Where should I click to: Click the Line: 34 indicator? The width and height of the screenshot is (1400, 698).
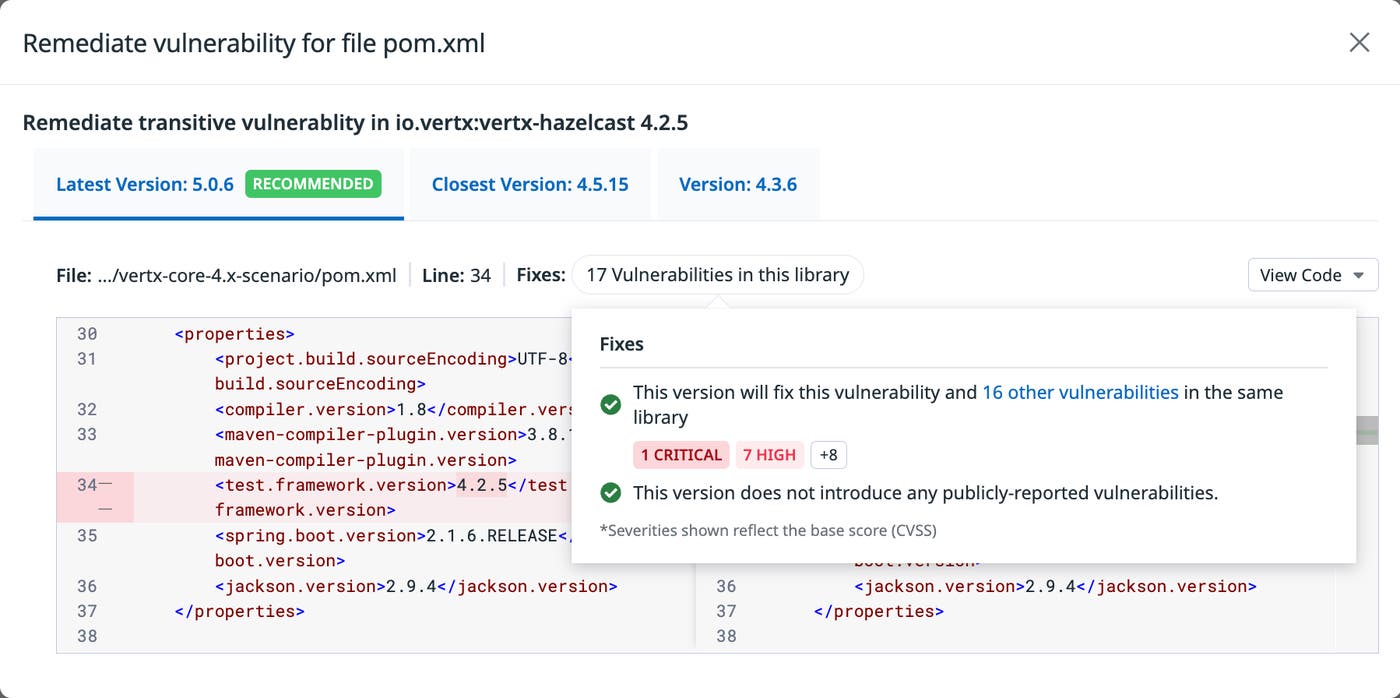[x=457, y=274]
